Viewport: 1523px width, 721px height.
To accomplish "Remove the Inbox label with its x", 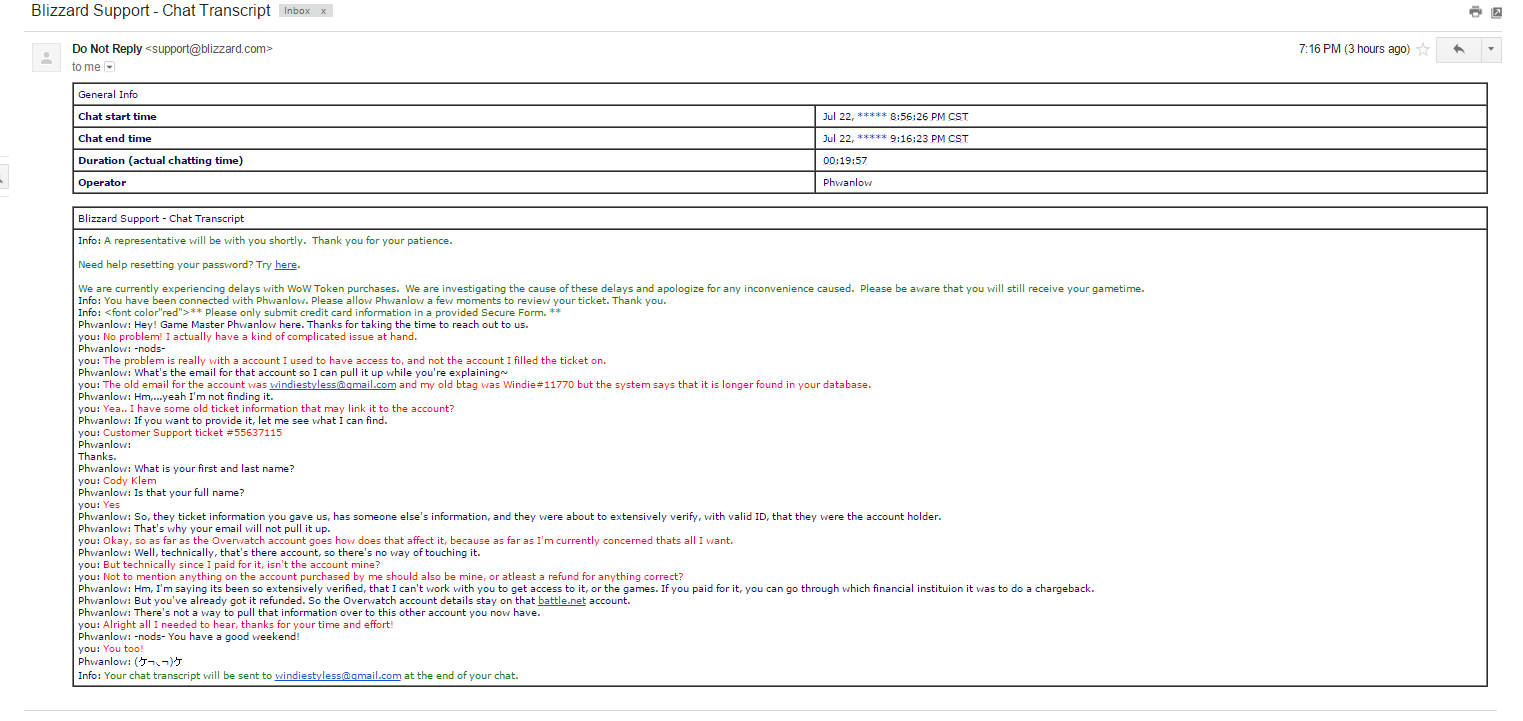I will (323, 11).
